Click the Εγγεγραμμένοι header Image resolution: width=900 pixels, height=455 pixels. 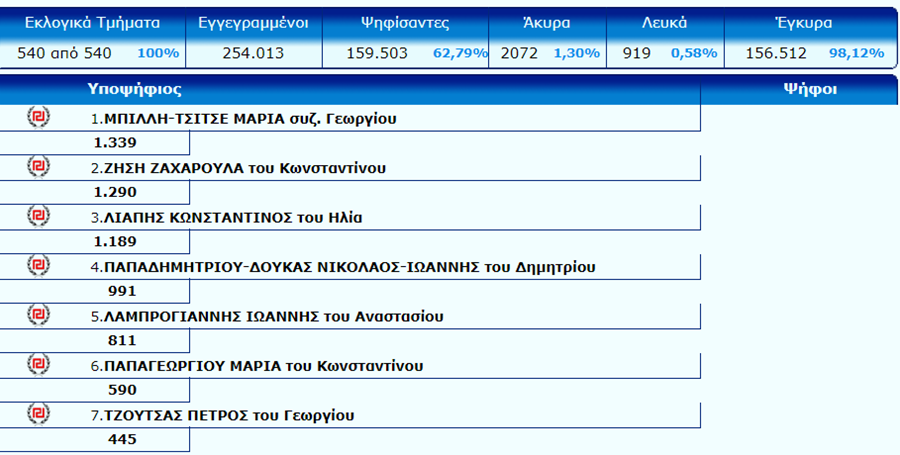[x=253, y=24]
